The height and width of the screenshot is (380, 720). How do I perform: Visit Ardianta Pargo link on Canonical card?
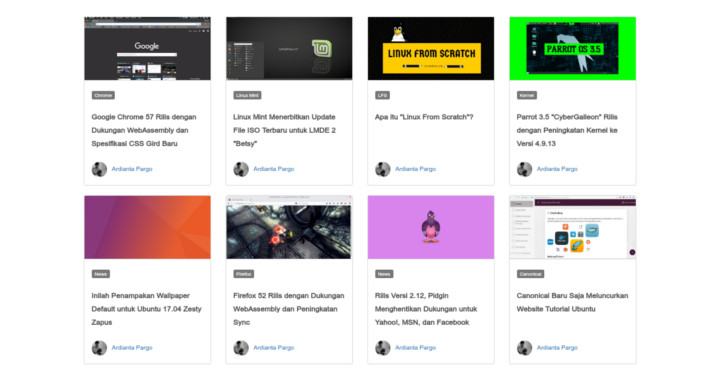pos(557,347)
